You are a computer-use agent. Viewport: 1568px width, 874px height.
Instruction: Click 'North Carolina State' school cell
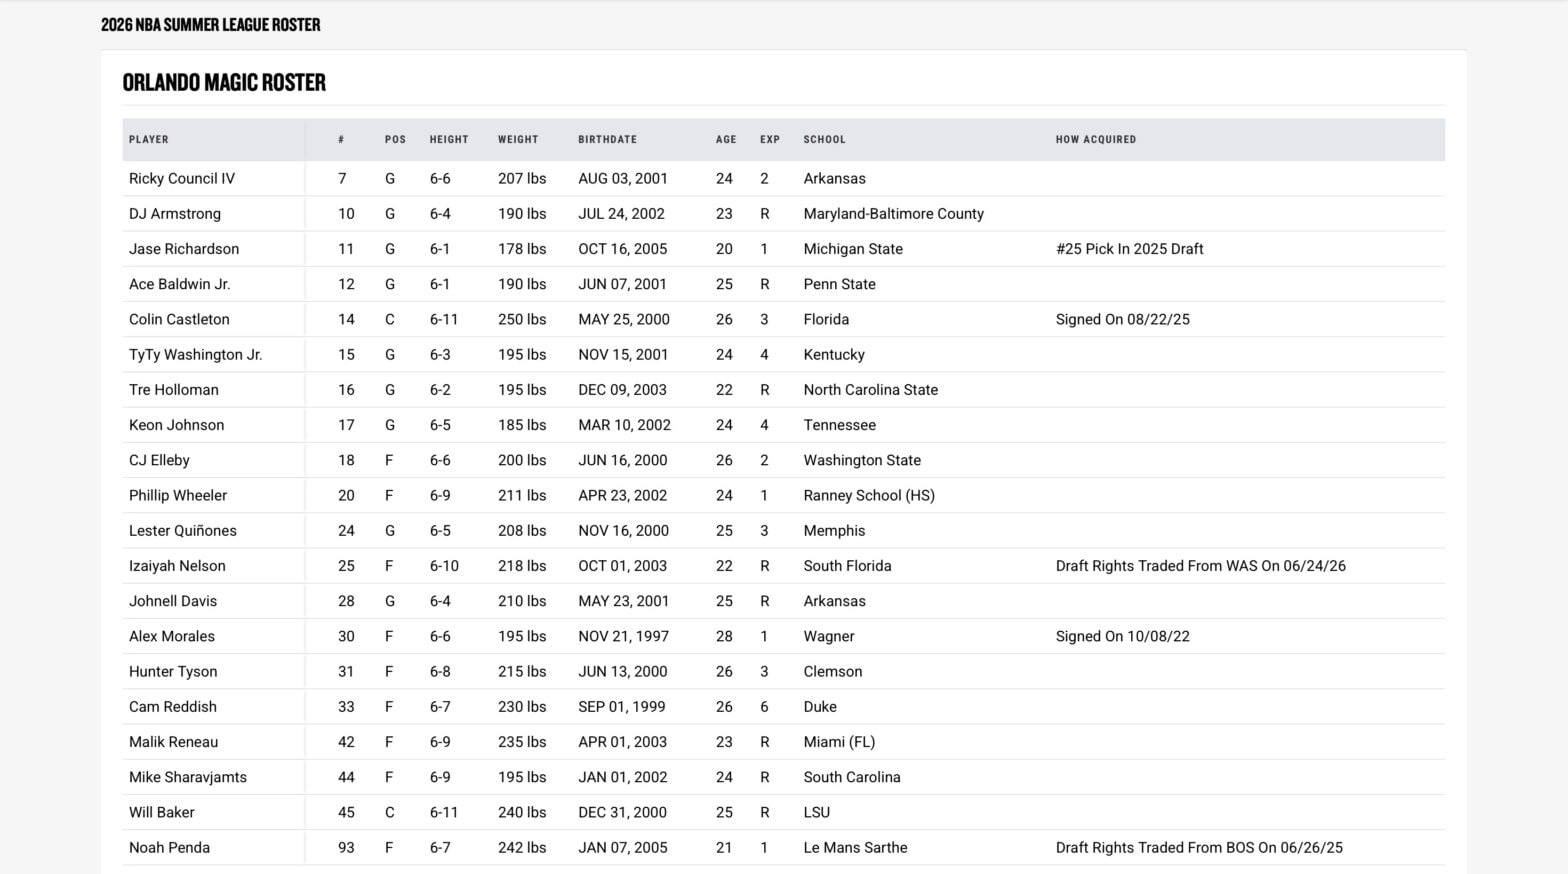coord(871,389)
